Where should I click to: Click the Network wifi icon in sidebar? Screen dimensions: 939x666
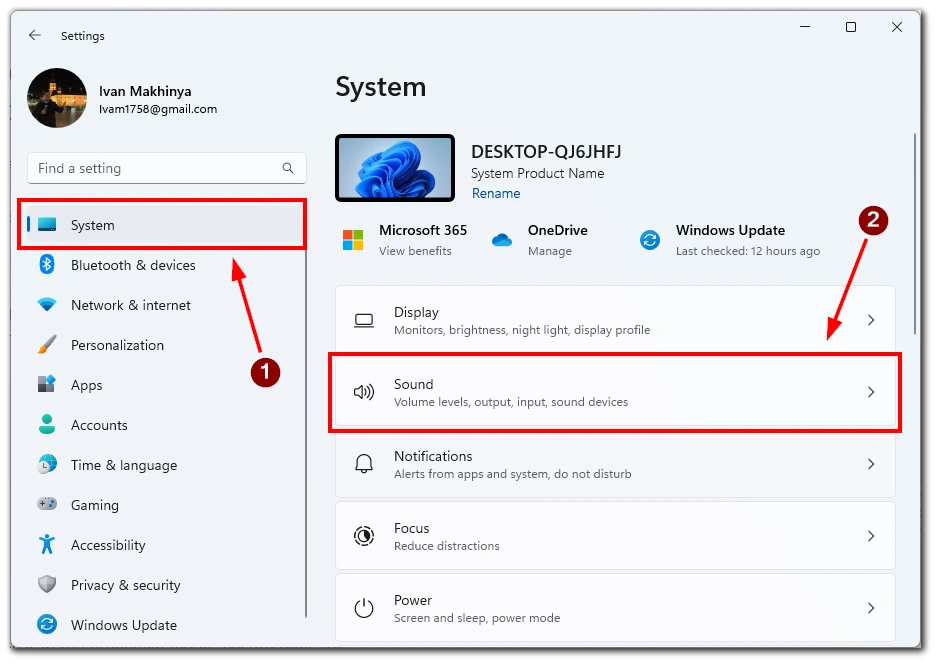point(47,304)
